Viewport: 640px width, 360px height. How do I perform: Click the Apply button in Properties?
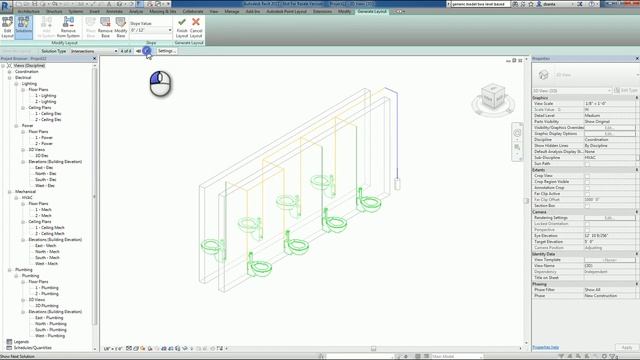click(627, 347)
